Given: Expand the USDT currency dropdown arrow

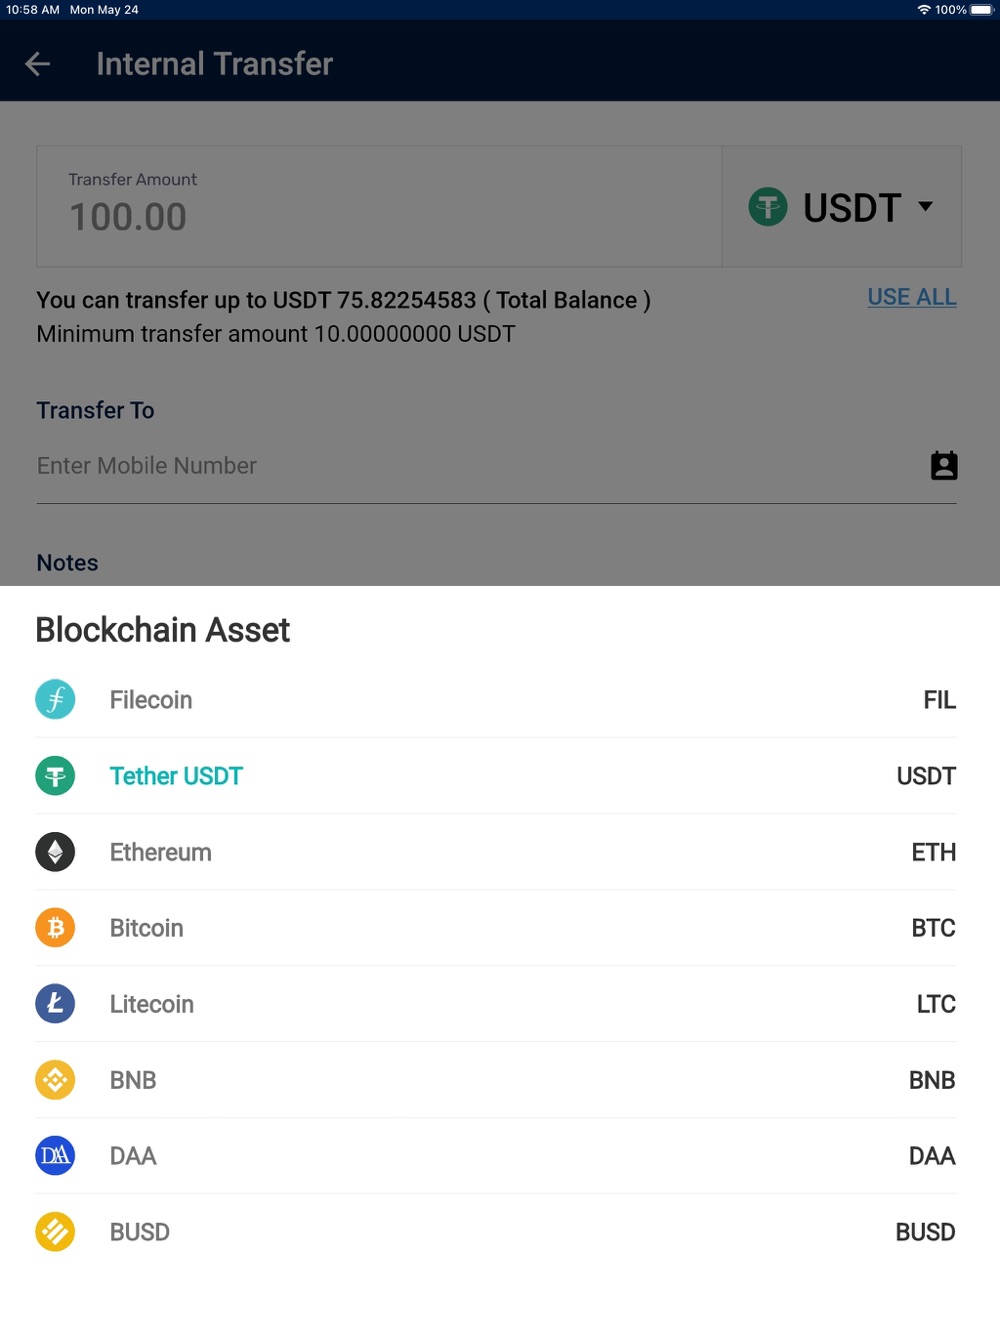Looking at the screenshot, I should (925, 206).
